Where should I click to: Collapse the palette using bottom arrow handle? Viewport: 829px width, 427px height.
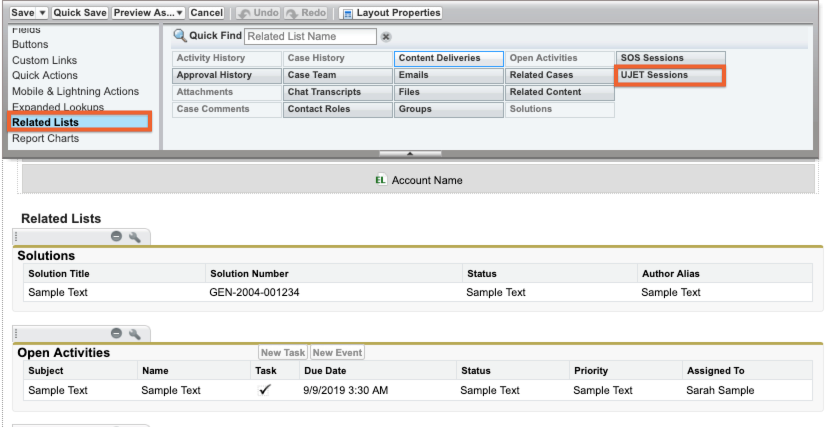point(409,154)
